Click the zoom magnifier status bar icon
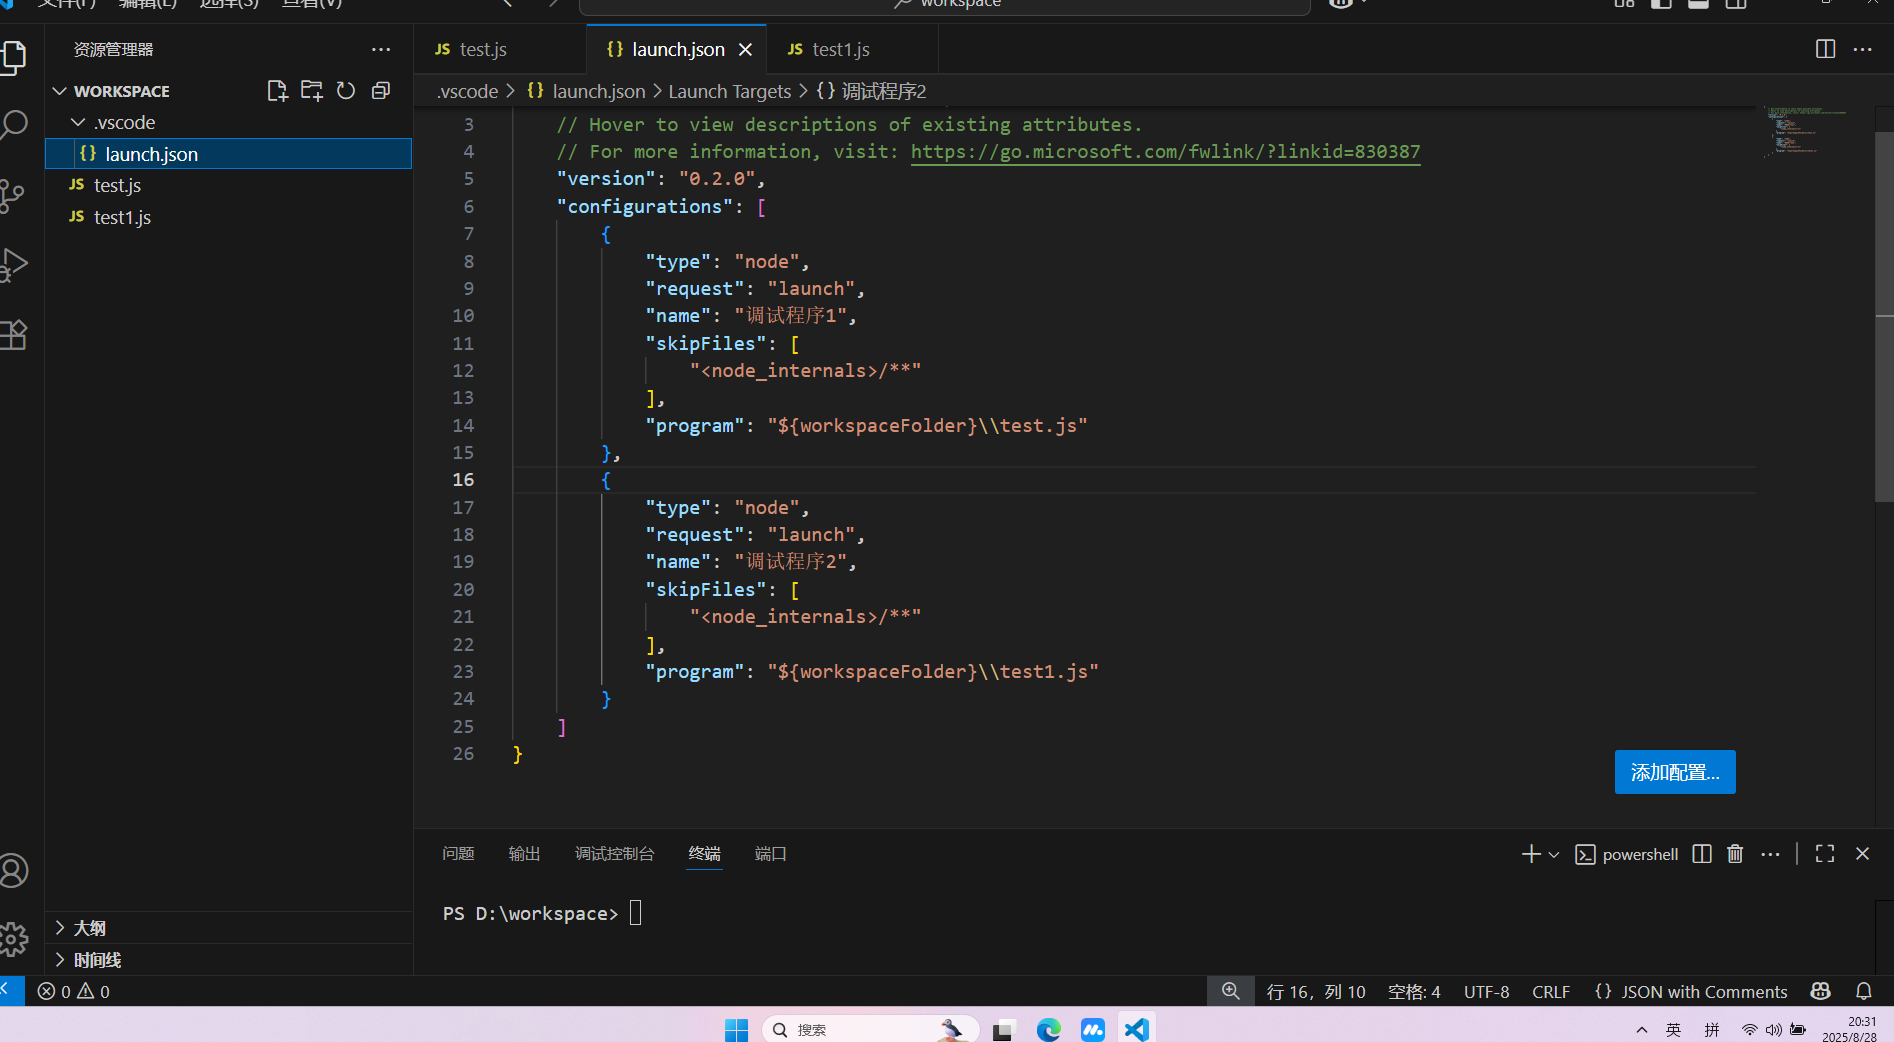 click(1230, 991)
